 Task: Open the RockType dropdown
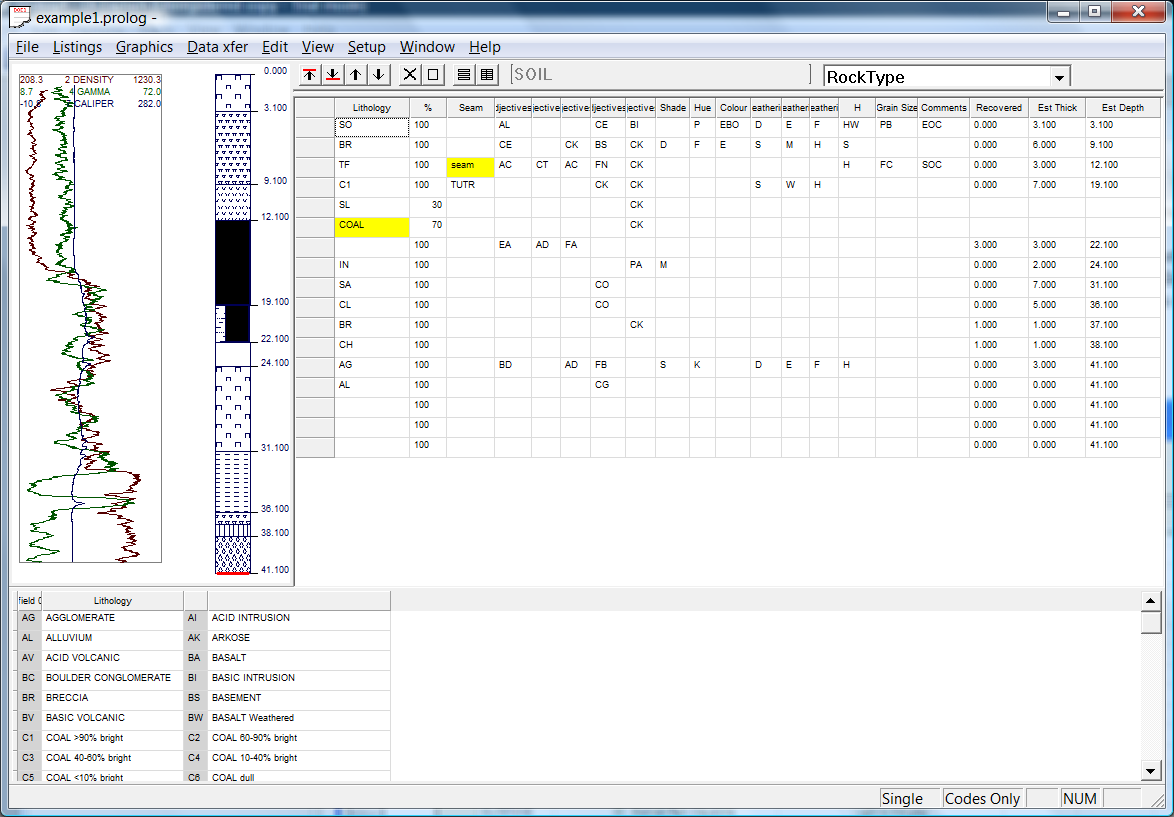click(x=1058, y=77)
